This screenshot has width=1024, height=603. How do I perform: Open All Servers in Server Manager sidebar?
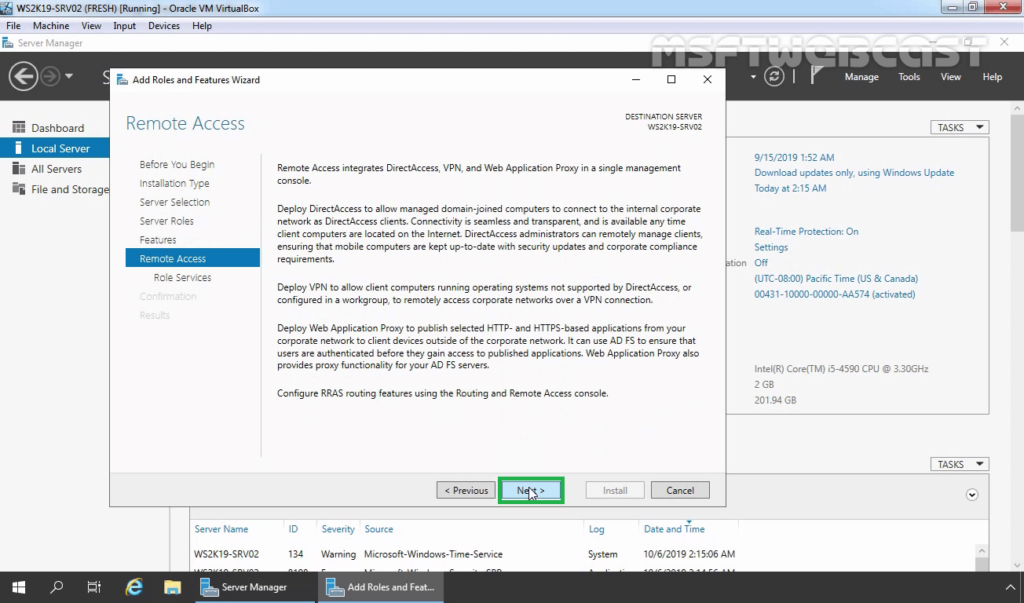[x=55, y=169]
